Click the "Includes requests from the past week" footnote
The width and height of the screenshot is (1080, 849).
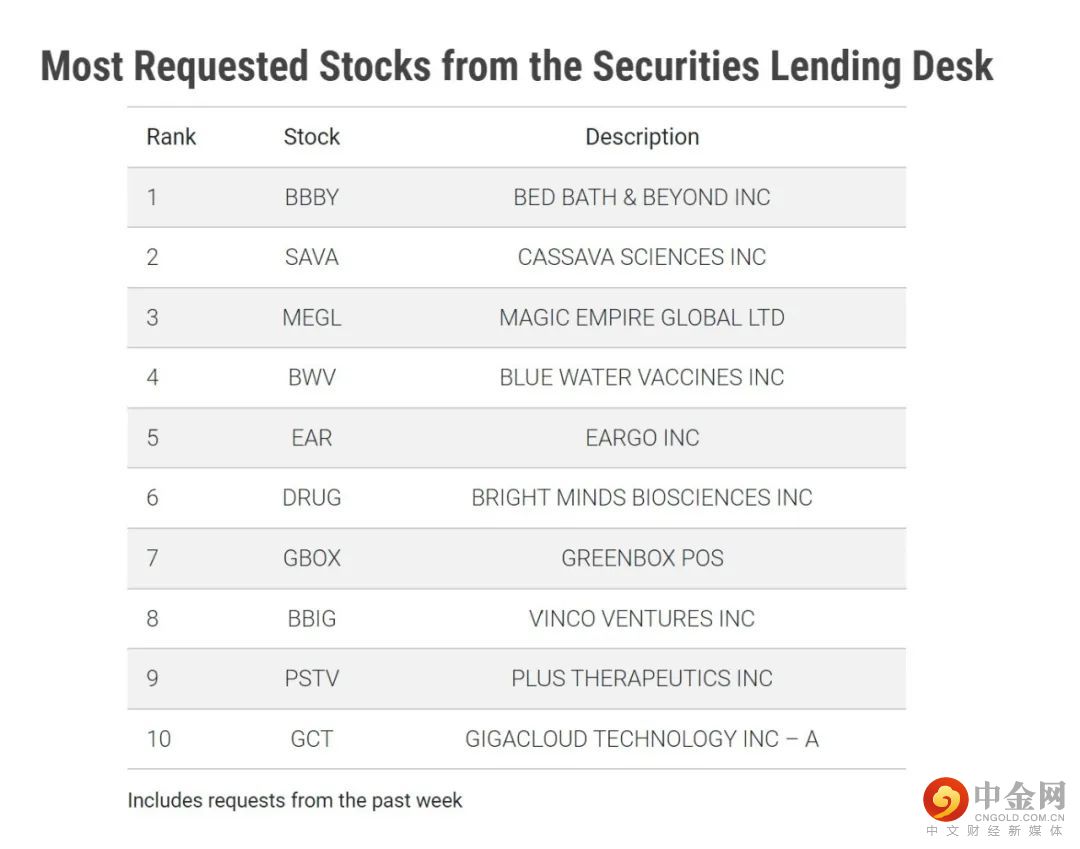pyautogui.click(x=295, y=800)
